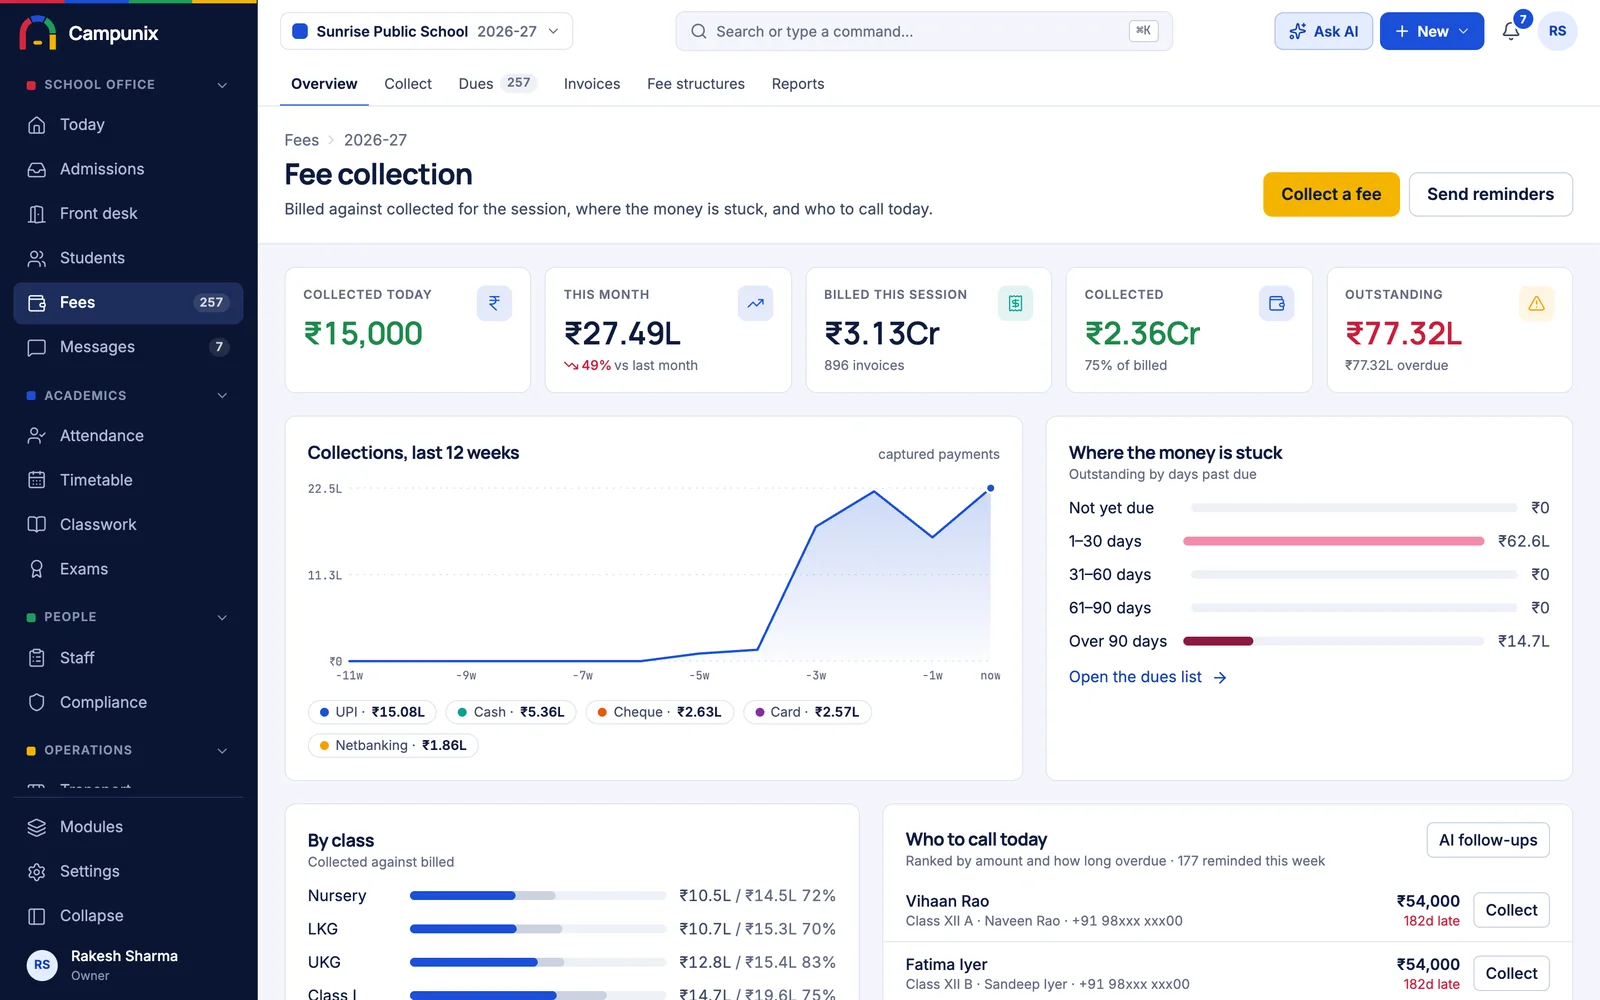The width and height of the screenshot is (1600, 1000).
Task: Open the notifications bell
Action: click(x=1511, y=31)
